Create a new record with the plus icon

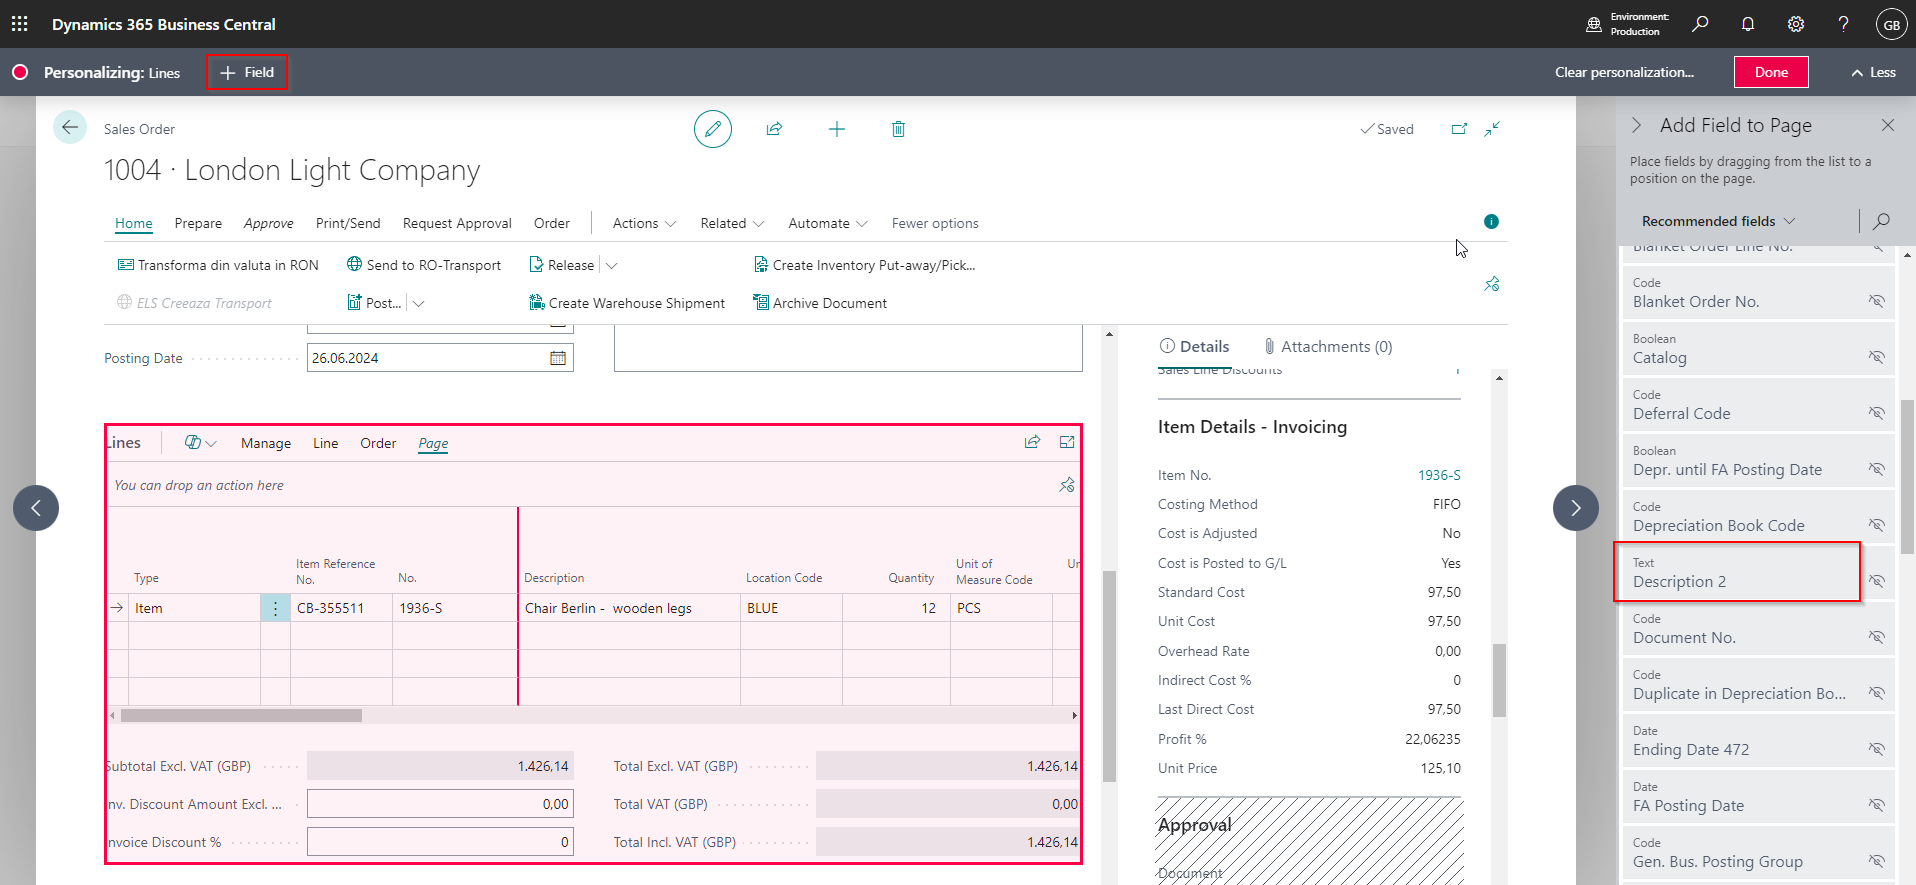(x=837, y=129)
